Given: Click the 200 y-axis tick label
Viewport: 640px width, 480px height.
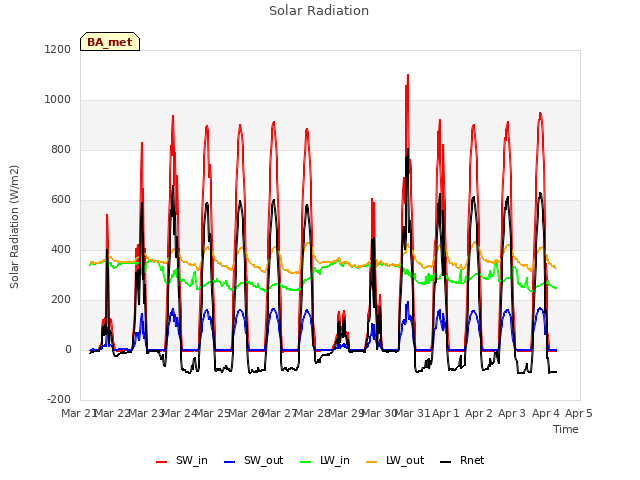Looking at the screenshot, I should coord(61,300).
